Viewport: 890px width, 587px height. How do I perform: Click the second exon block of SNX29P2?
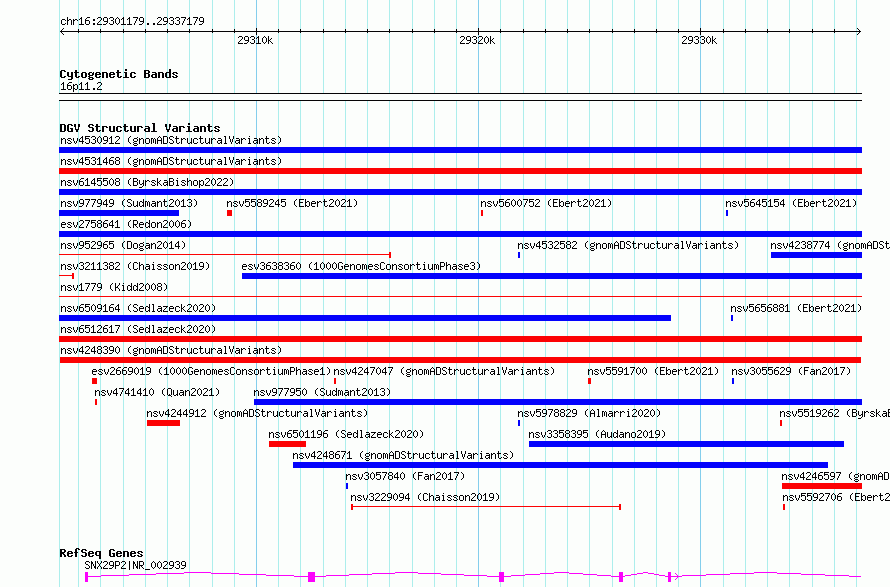[312, 577]
